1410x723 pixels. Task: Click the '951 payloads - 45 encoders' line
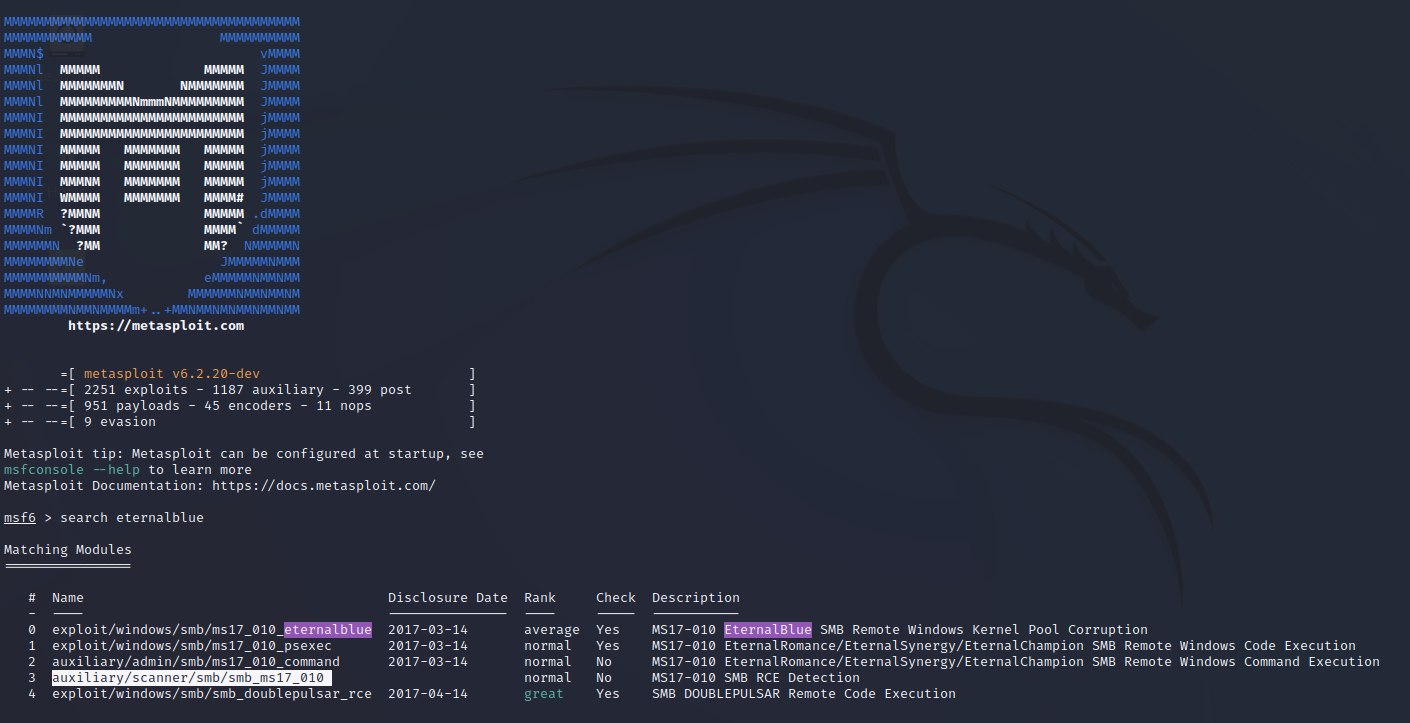(x=228, y=405)
